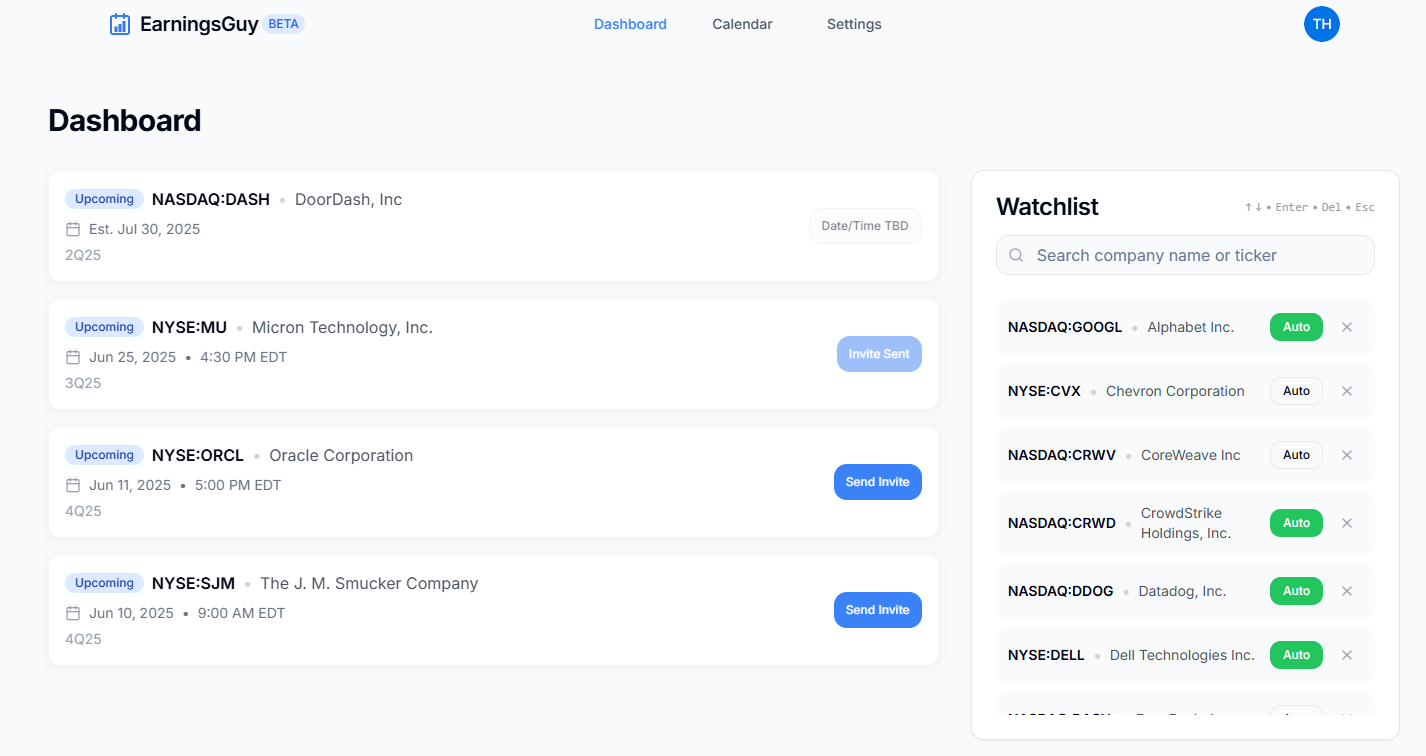Click the Upcoming badge on Smucker card

coord(104,583)
